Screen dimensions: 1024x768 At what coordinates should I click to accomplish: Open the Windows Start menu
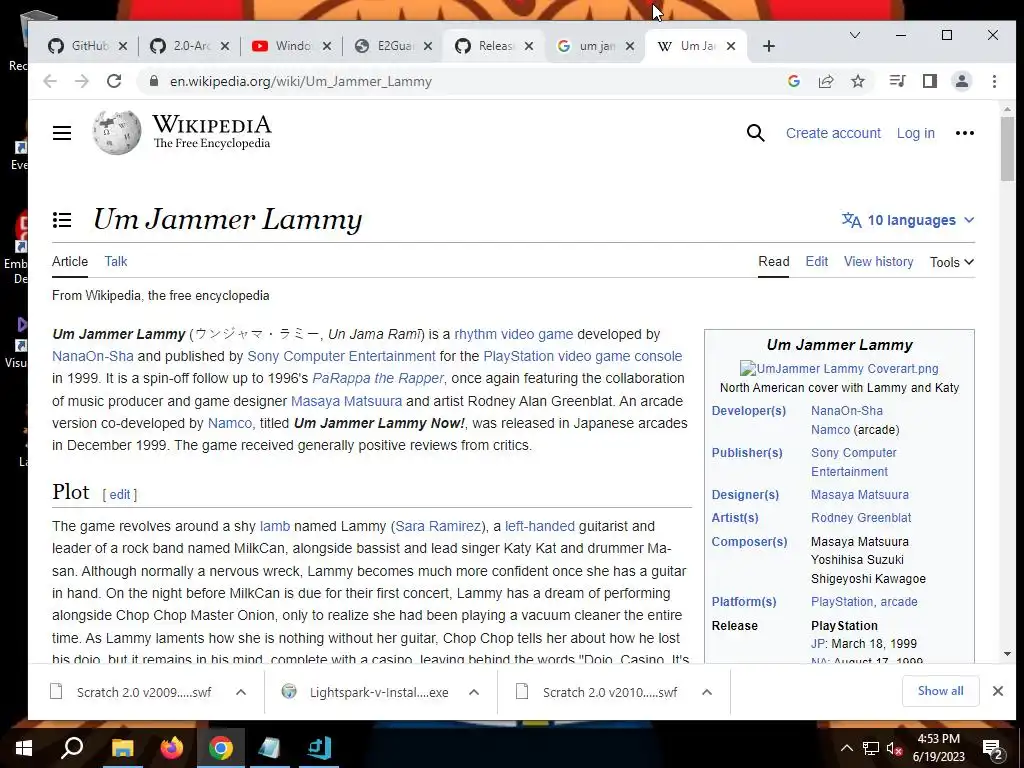pyautogui.click(x=24, y=748)
